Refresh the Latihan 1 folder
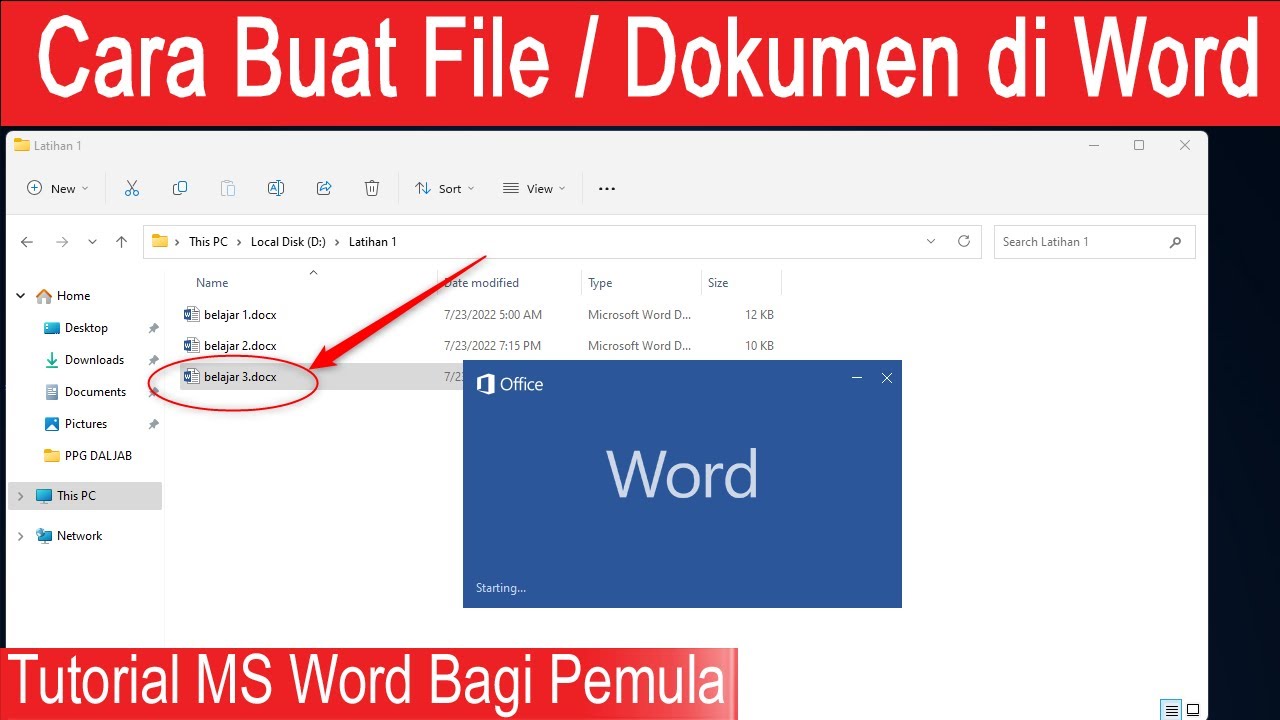Image resolution: width=1280 pixels, height=720 pixels. (x=964, y=242)
